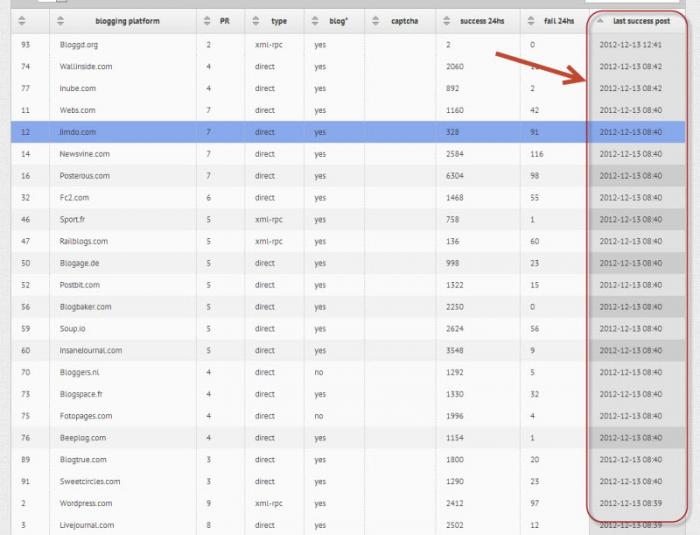700x535 pixels.
Task: Select the Sweetcircles.com platform name
Action: point(90,481)
